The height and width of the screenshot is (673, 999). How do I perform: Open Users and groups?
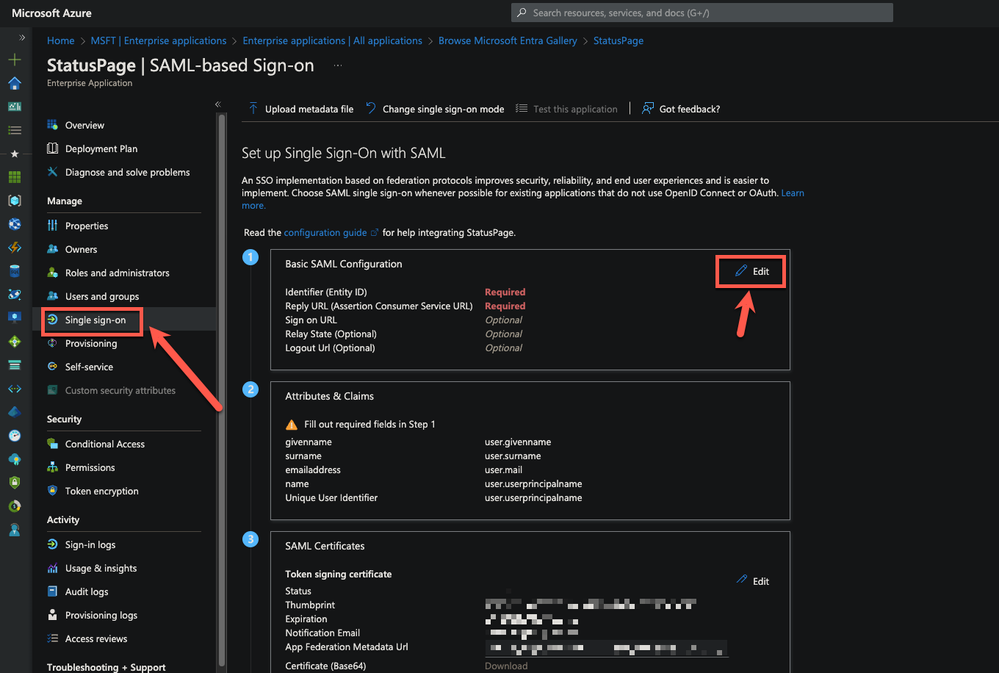coord(101,296)
